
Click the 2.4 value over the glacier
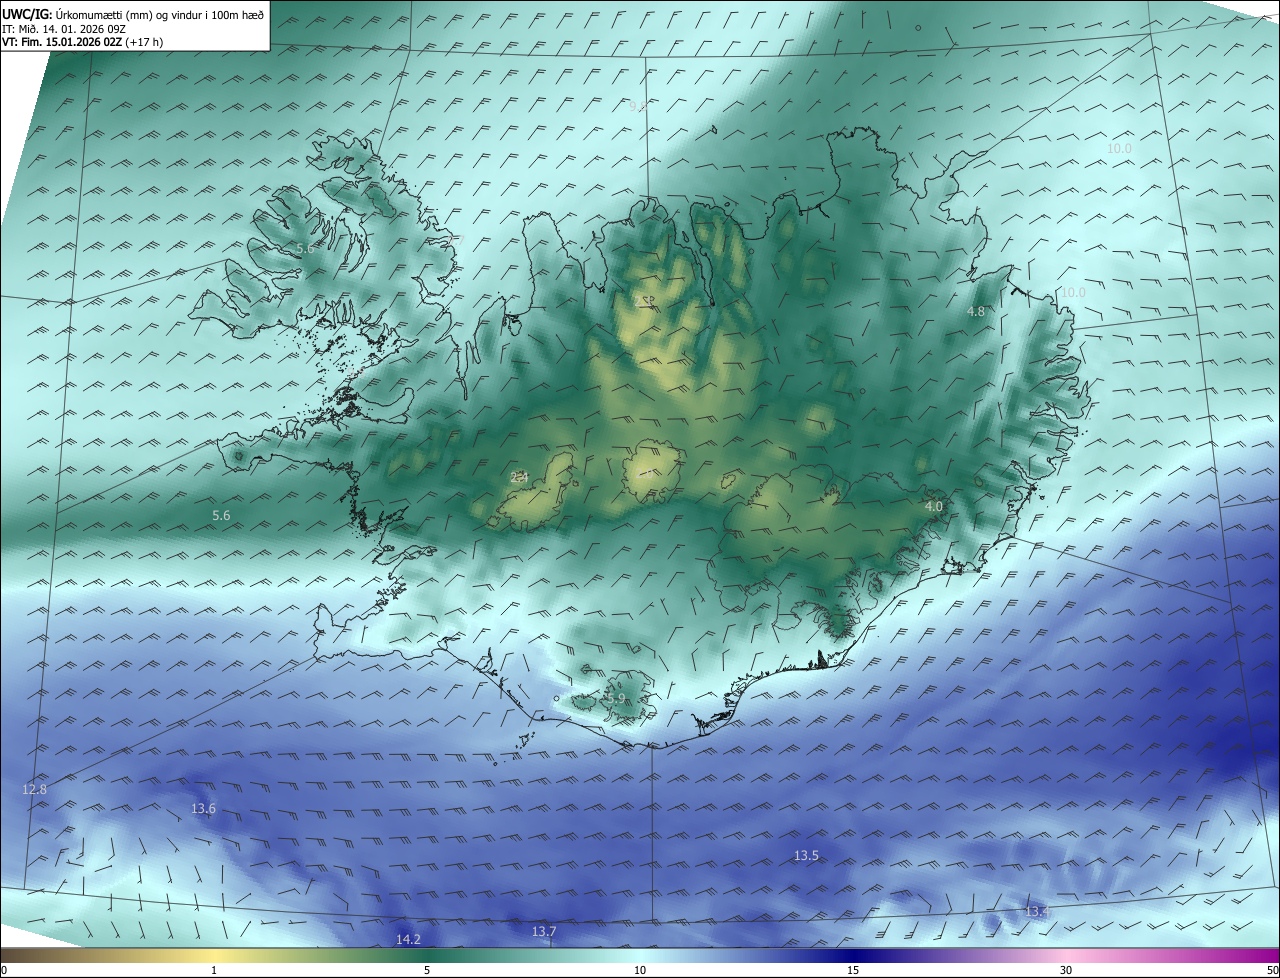click(x=519, y=478)
